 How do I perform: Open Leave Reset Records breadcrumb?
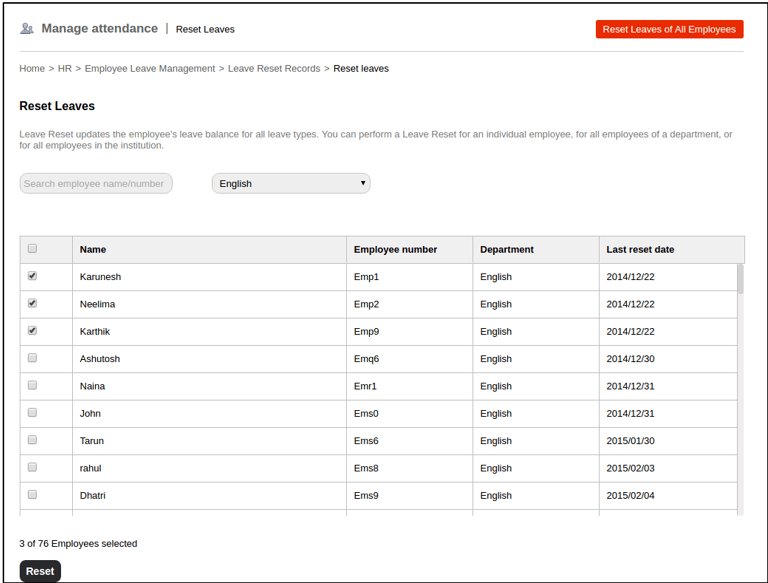[x=274, y=69]
